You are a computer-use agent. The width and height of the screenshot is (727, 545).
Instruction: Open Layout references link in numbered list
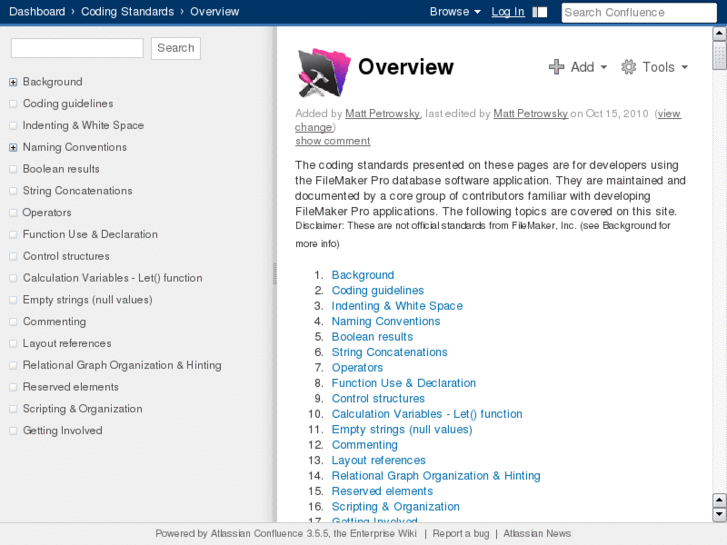378,461
